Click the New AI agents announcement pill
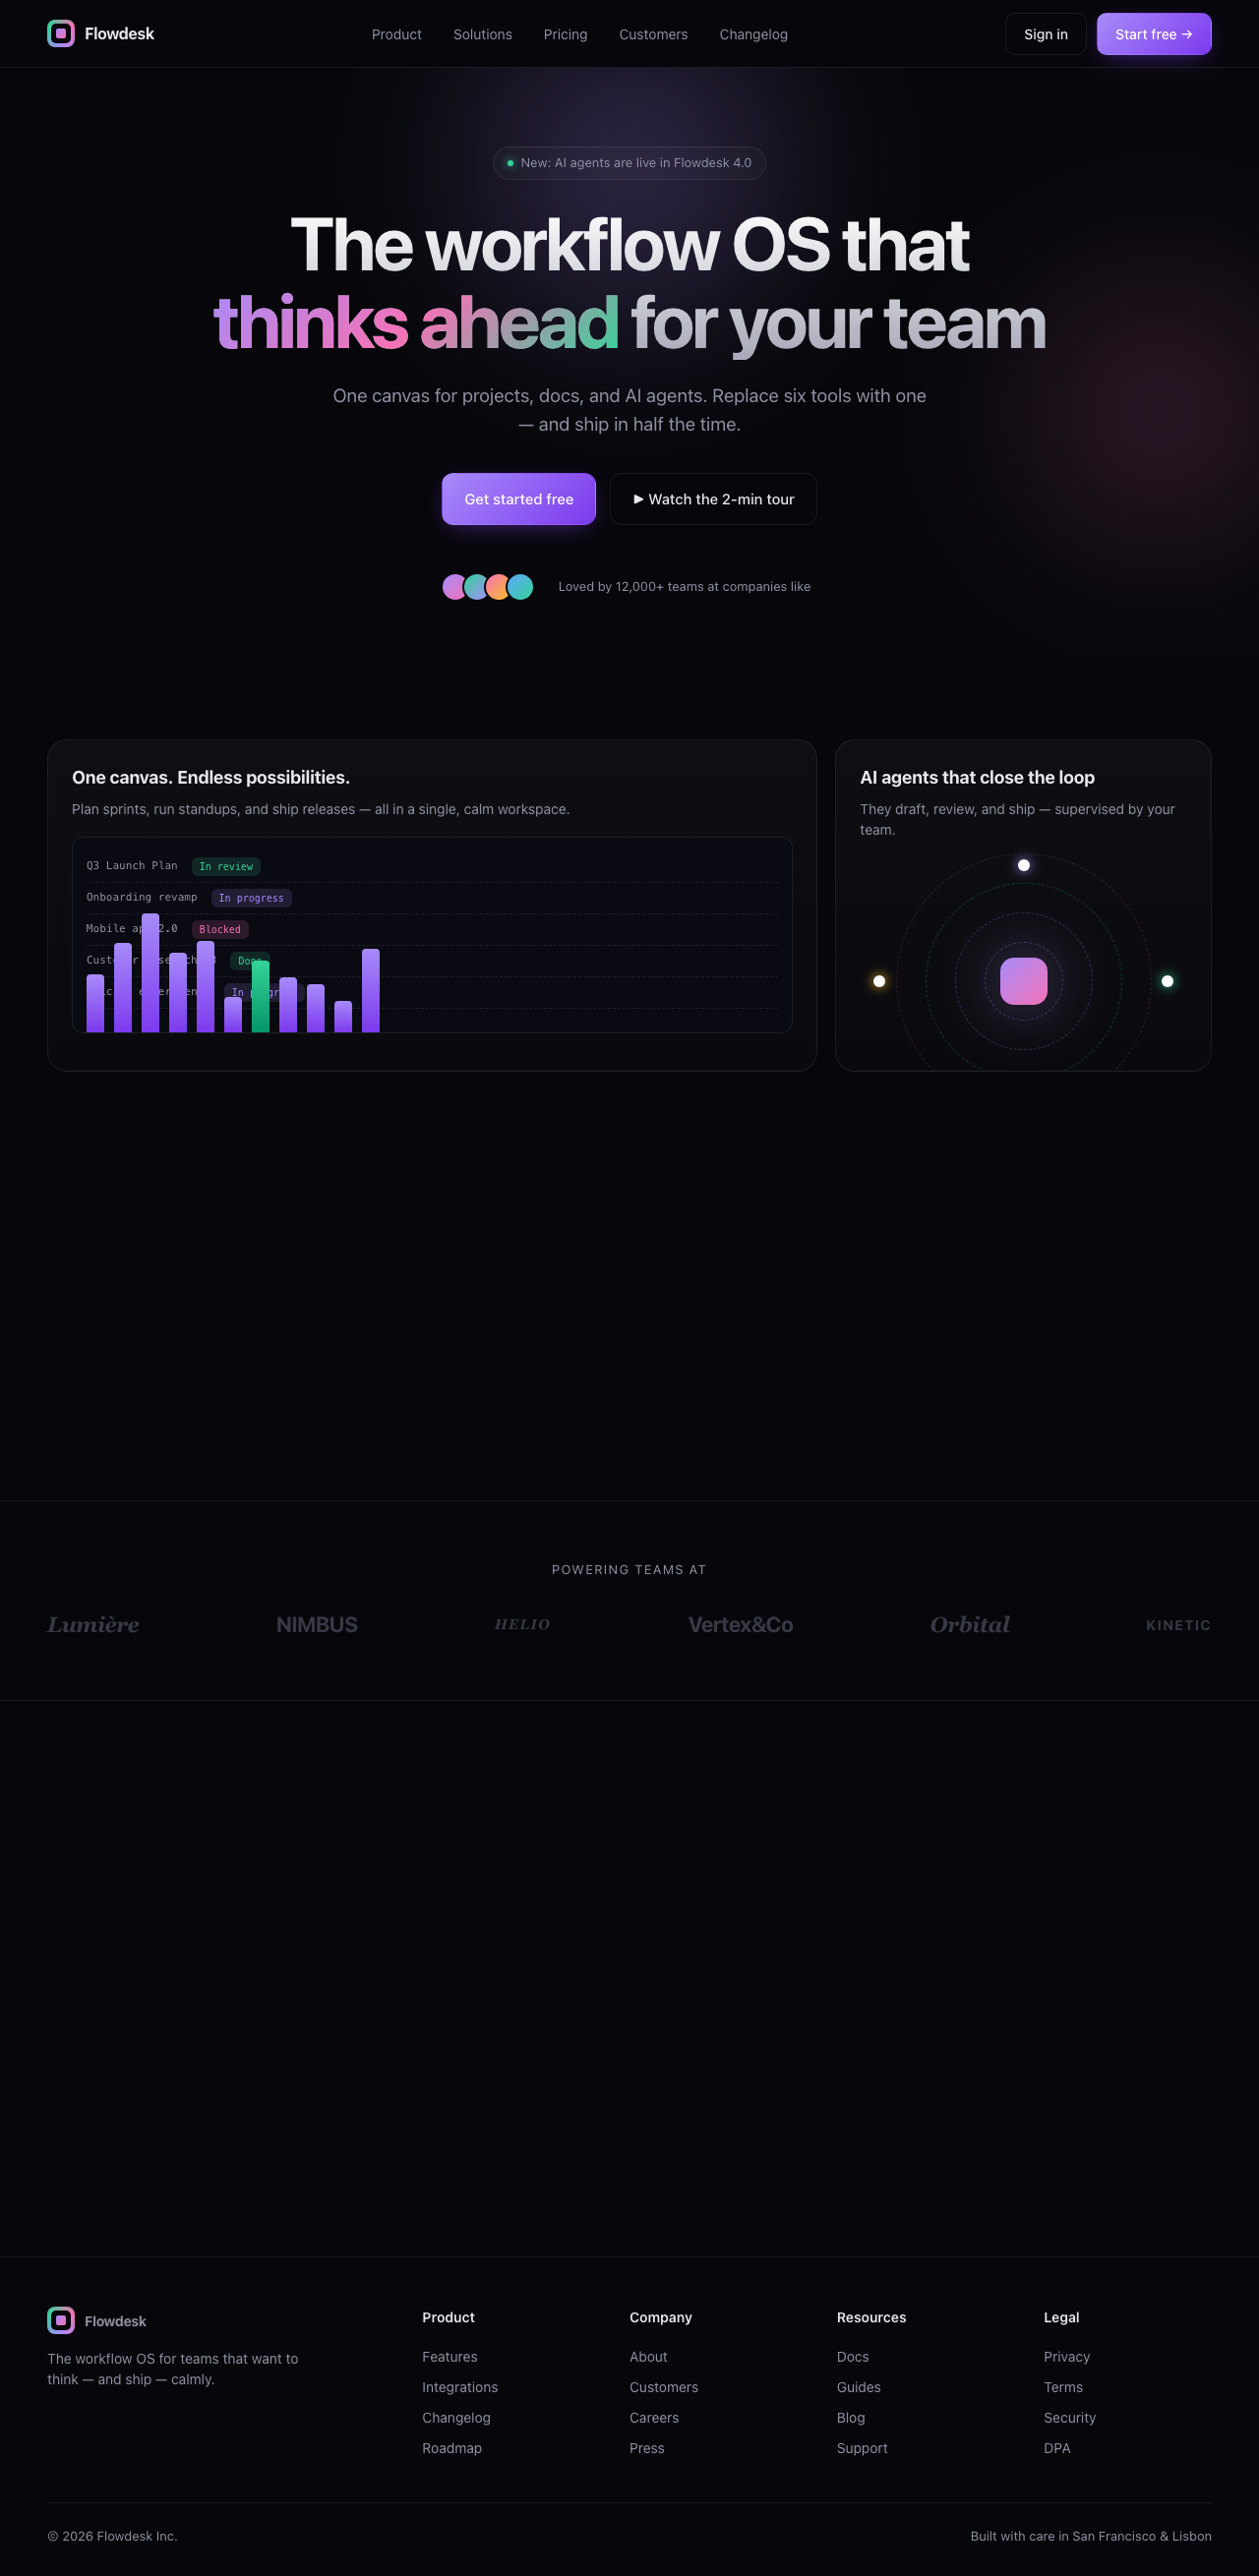 click(x=629, y=163)
